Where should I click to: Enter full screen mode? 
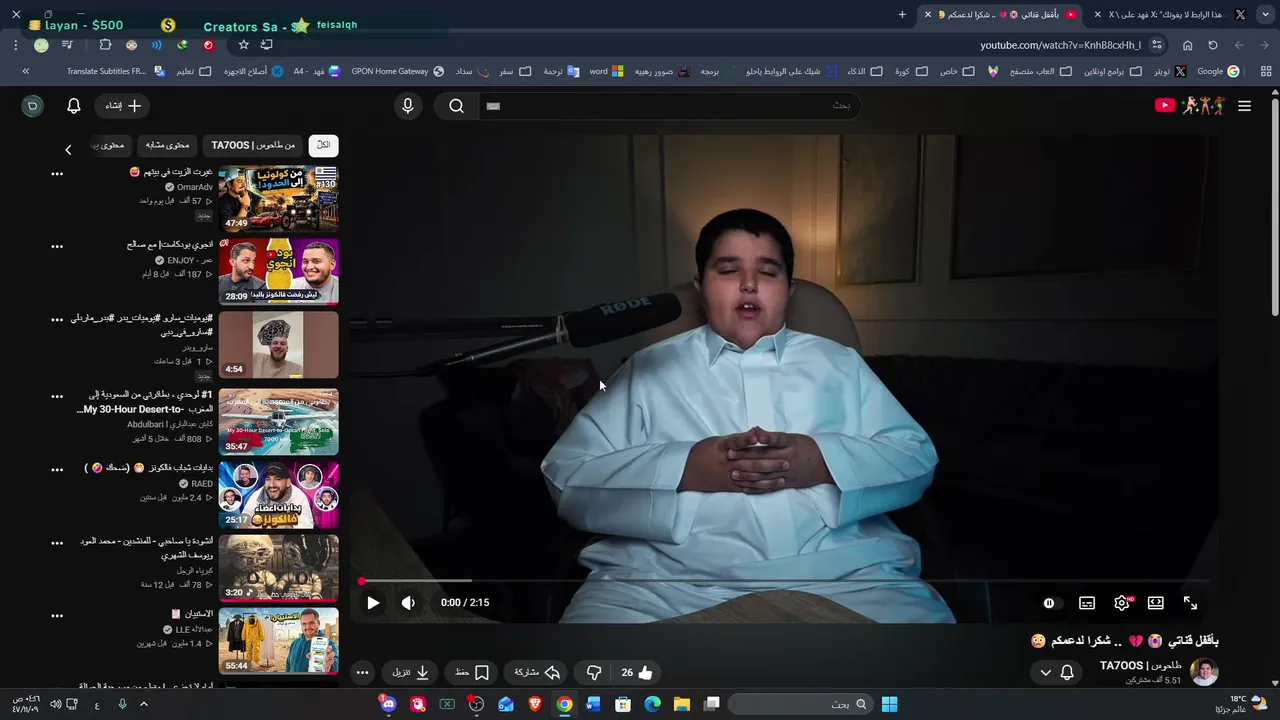(1190, 603)
